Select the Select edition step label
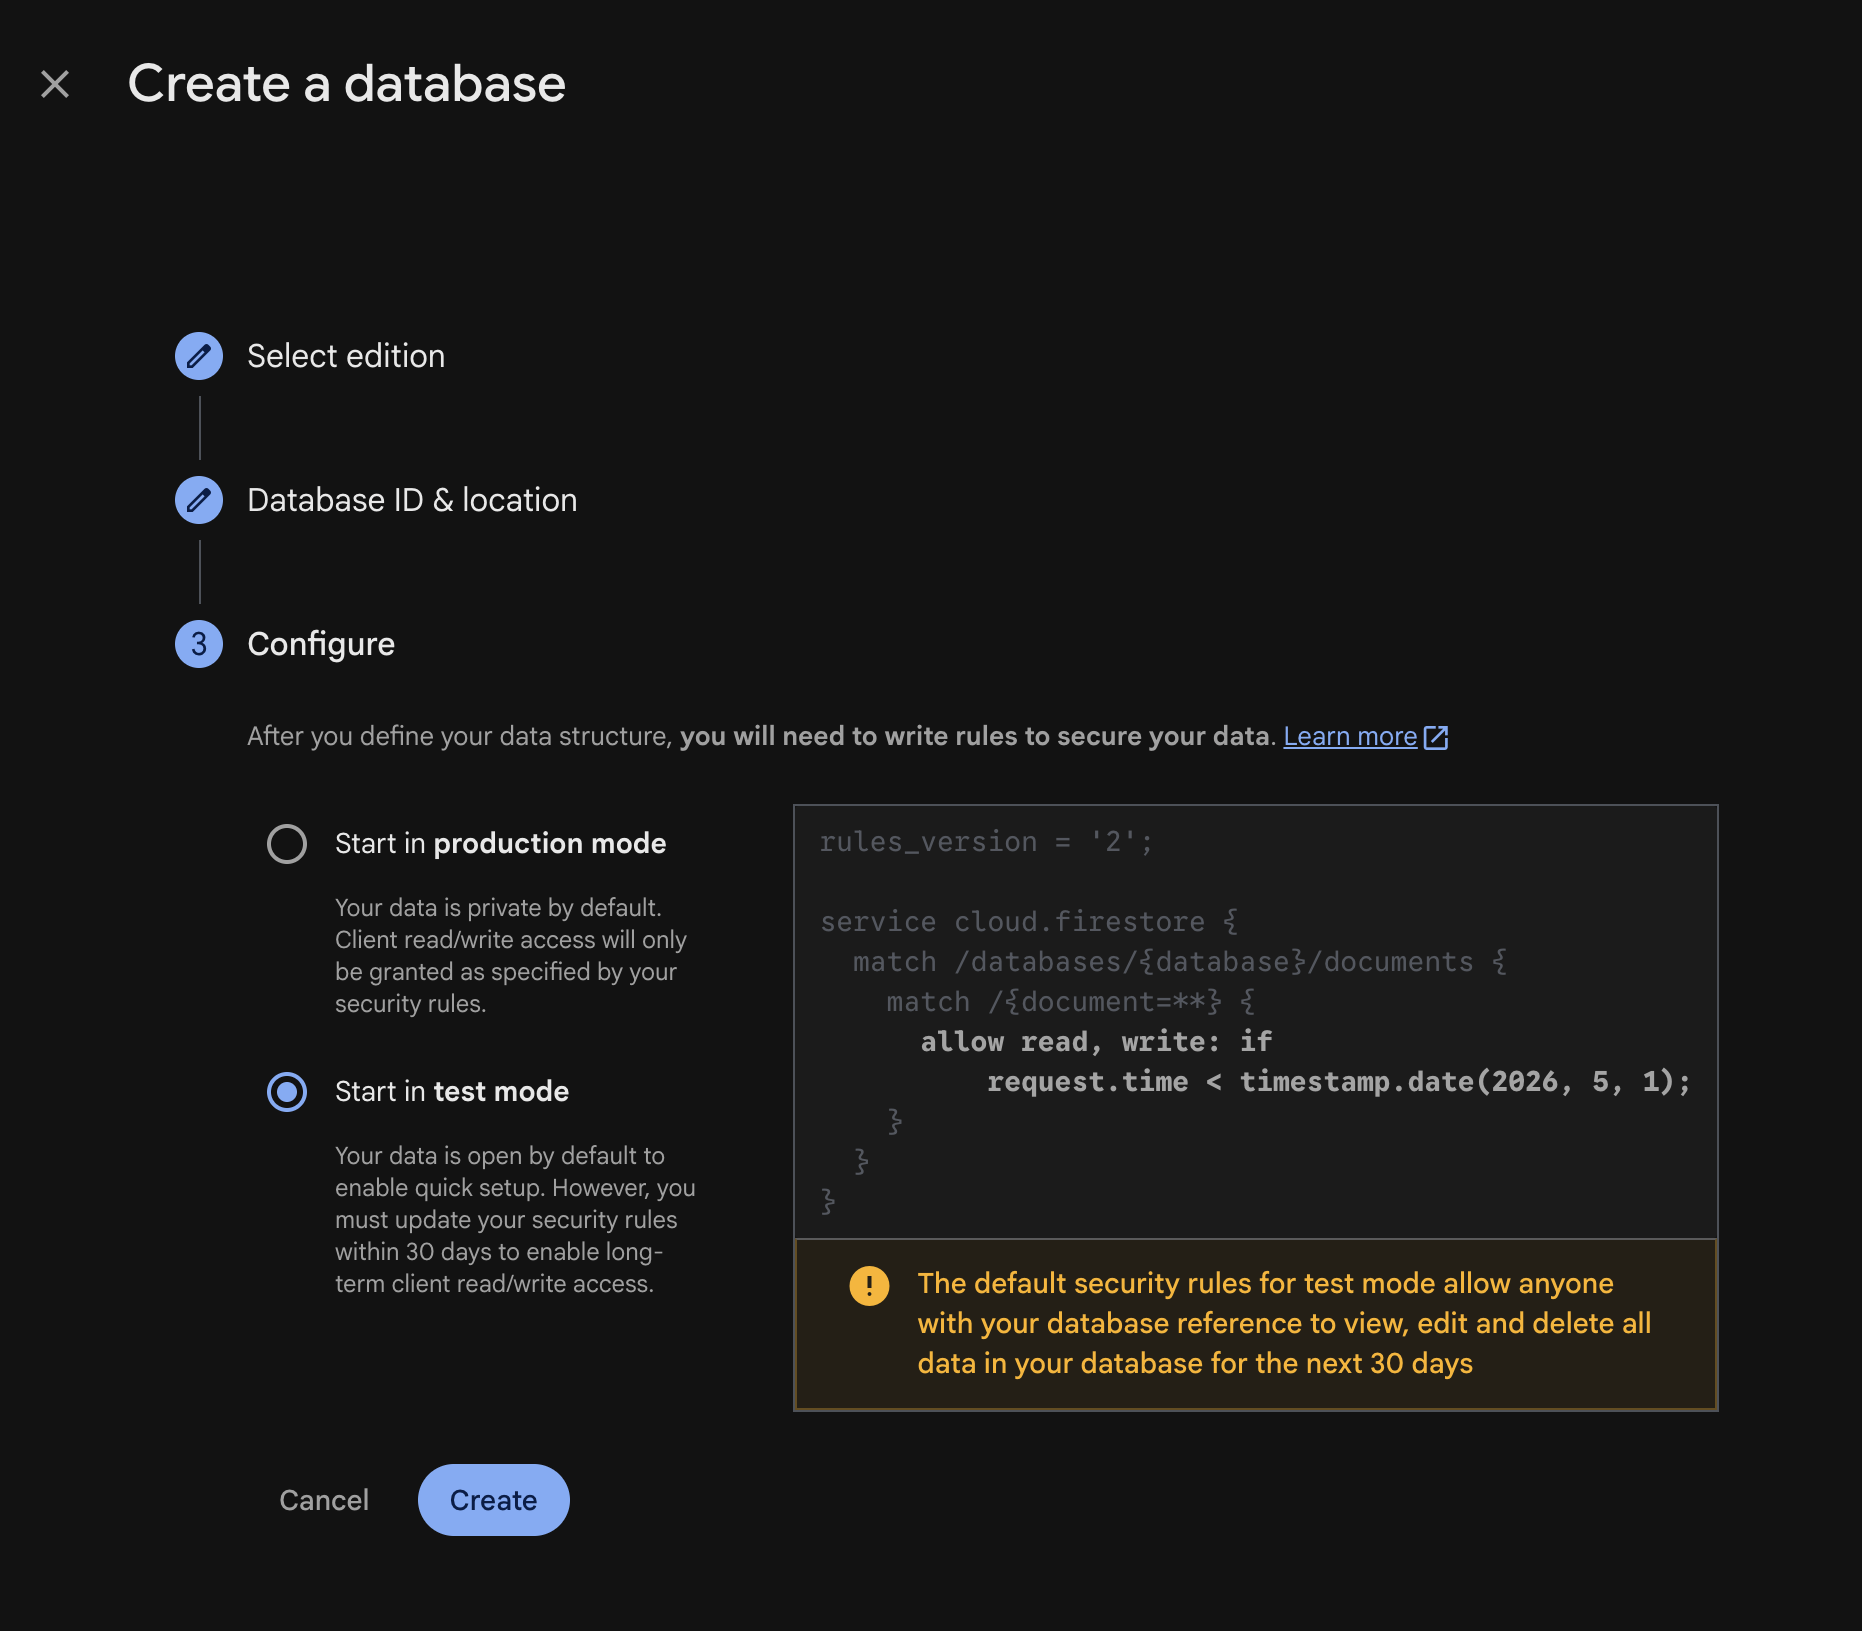The height and width of the screenshot is (1631, 1862). coord(345,356)
